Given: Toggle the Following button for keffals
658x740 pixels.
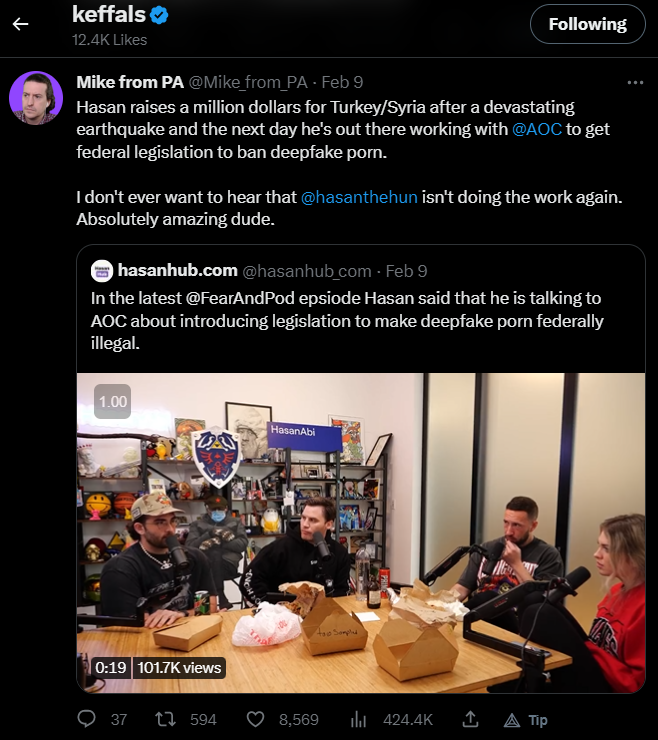Looking at the screenshot, I should tap(588, 24).
